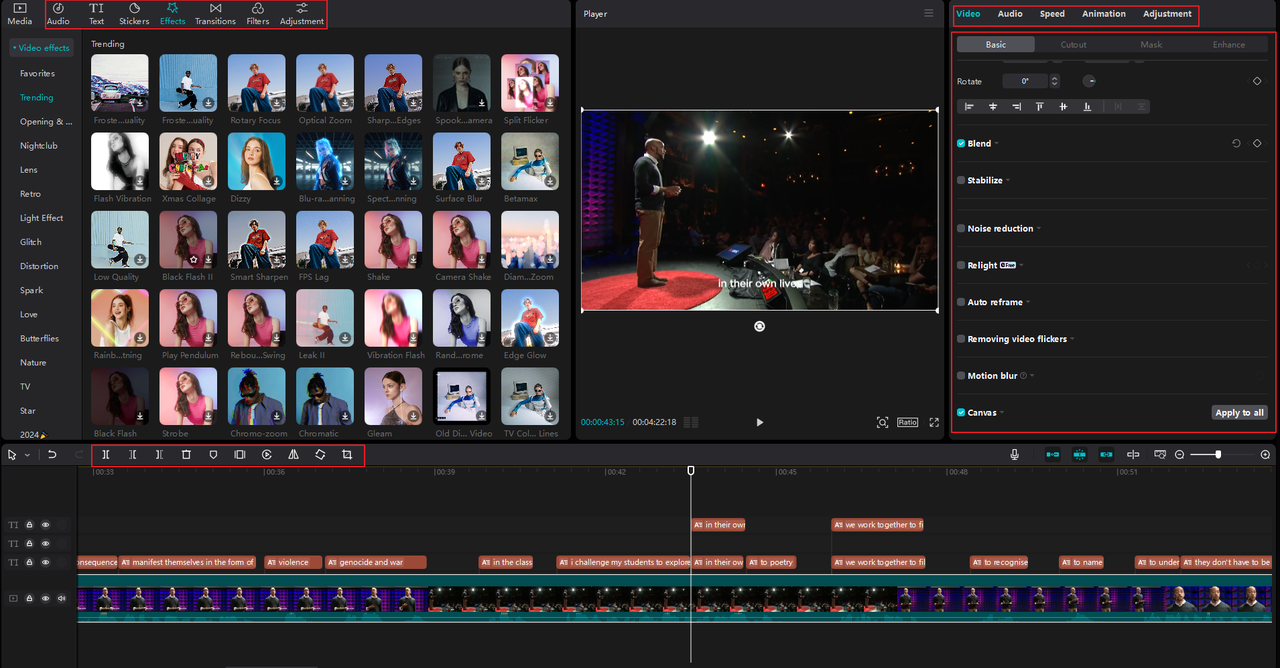The image size is (1280, 668).
Task: Enable the Noise reduction checkbox
Action: pos(961,228)
